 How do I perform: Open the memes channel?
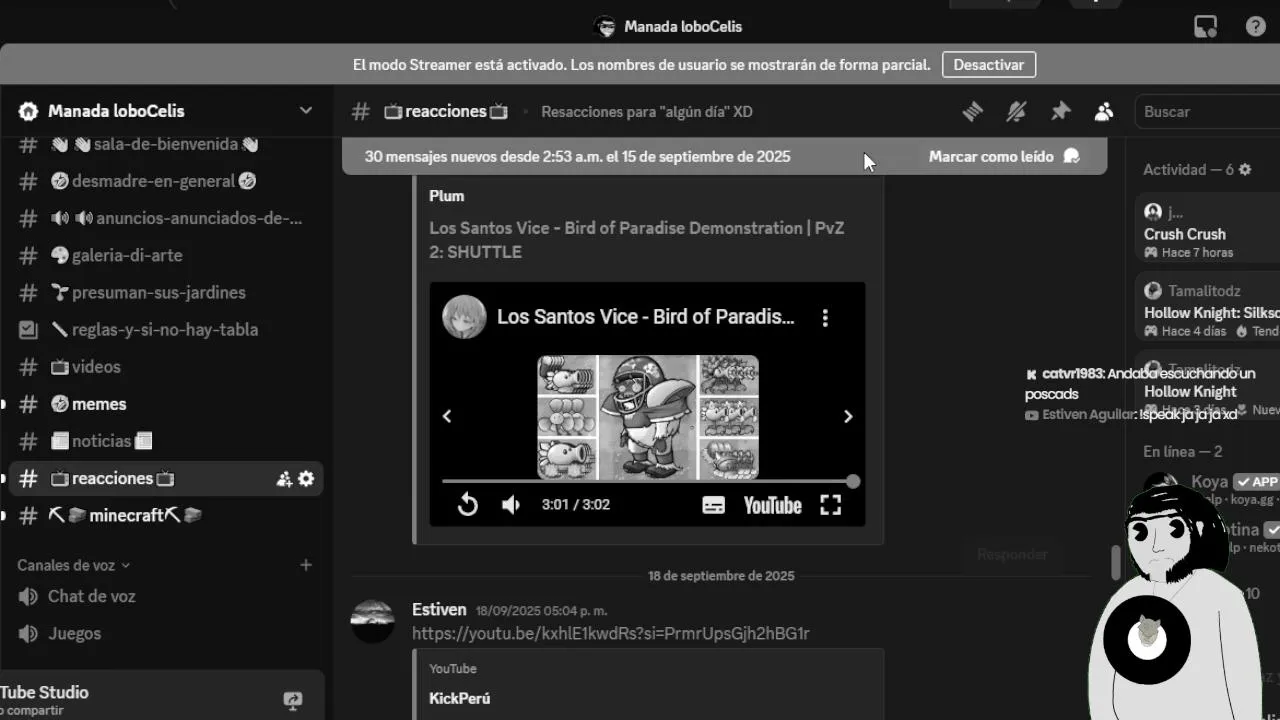click(x=165, y=404)
